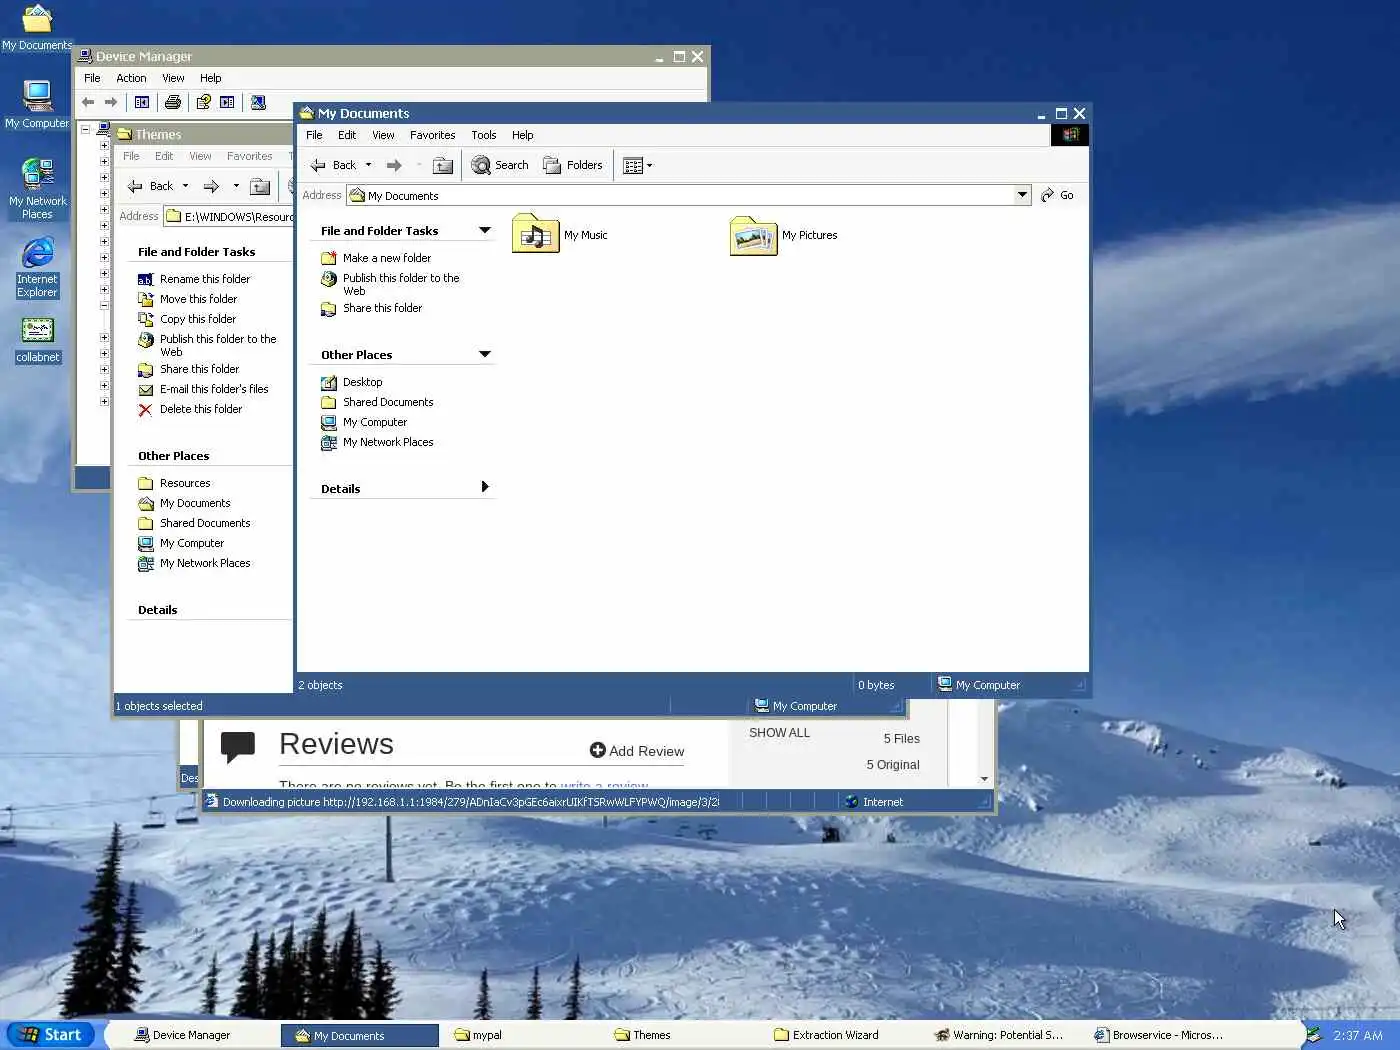The image size is (1400, 1050).
Task: Open Tools menu in My Documents window
Action: [x=484, y=135]
